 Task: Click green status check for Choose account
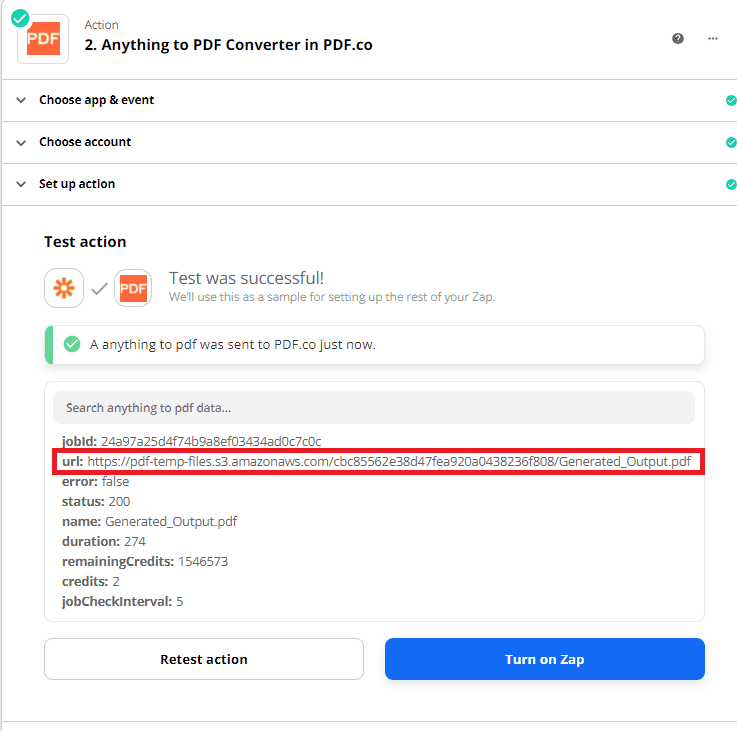[x=731, y=143]
